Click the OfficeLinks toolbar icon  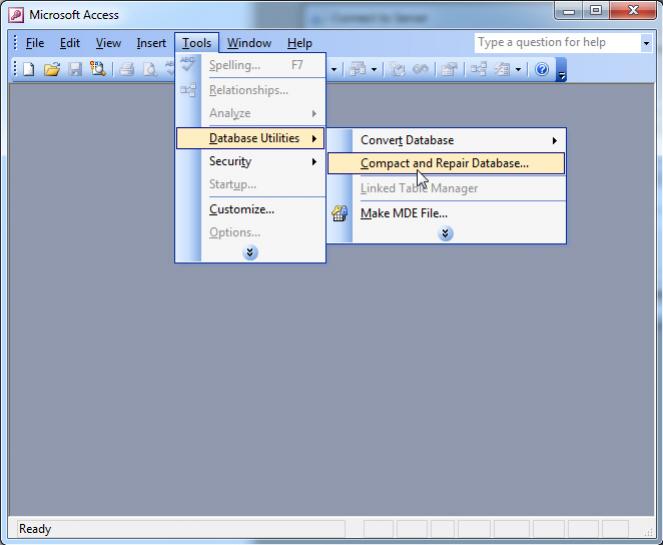tap(358, 69)
